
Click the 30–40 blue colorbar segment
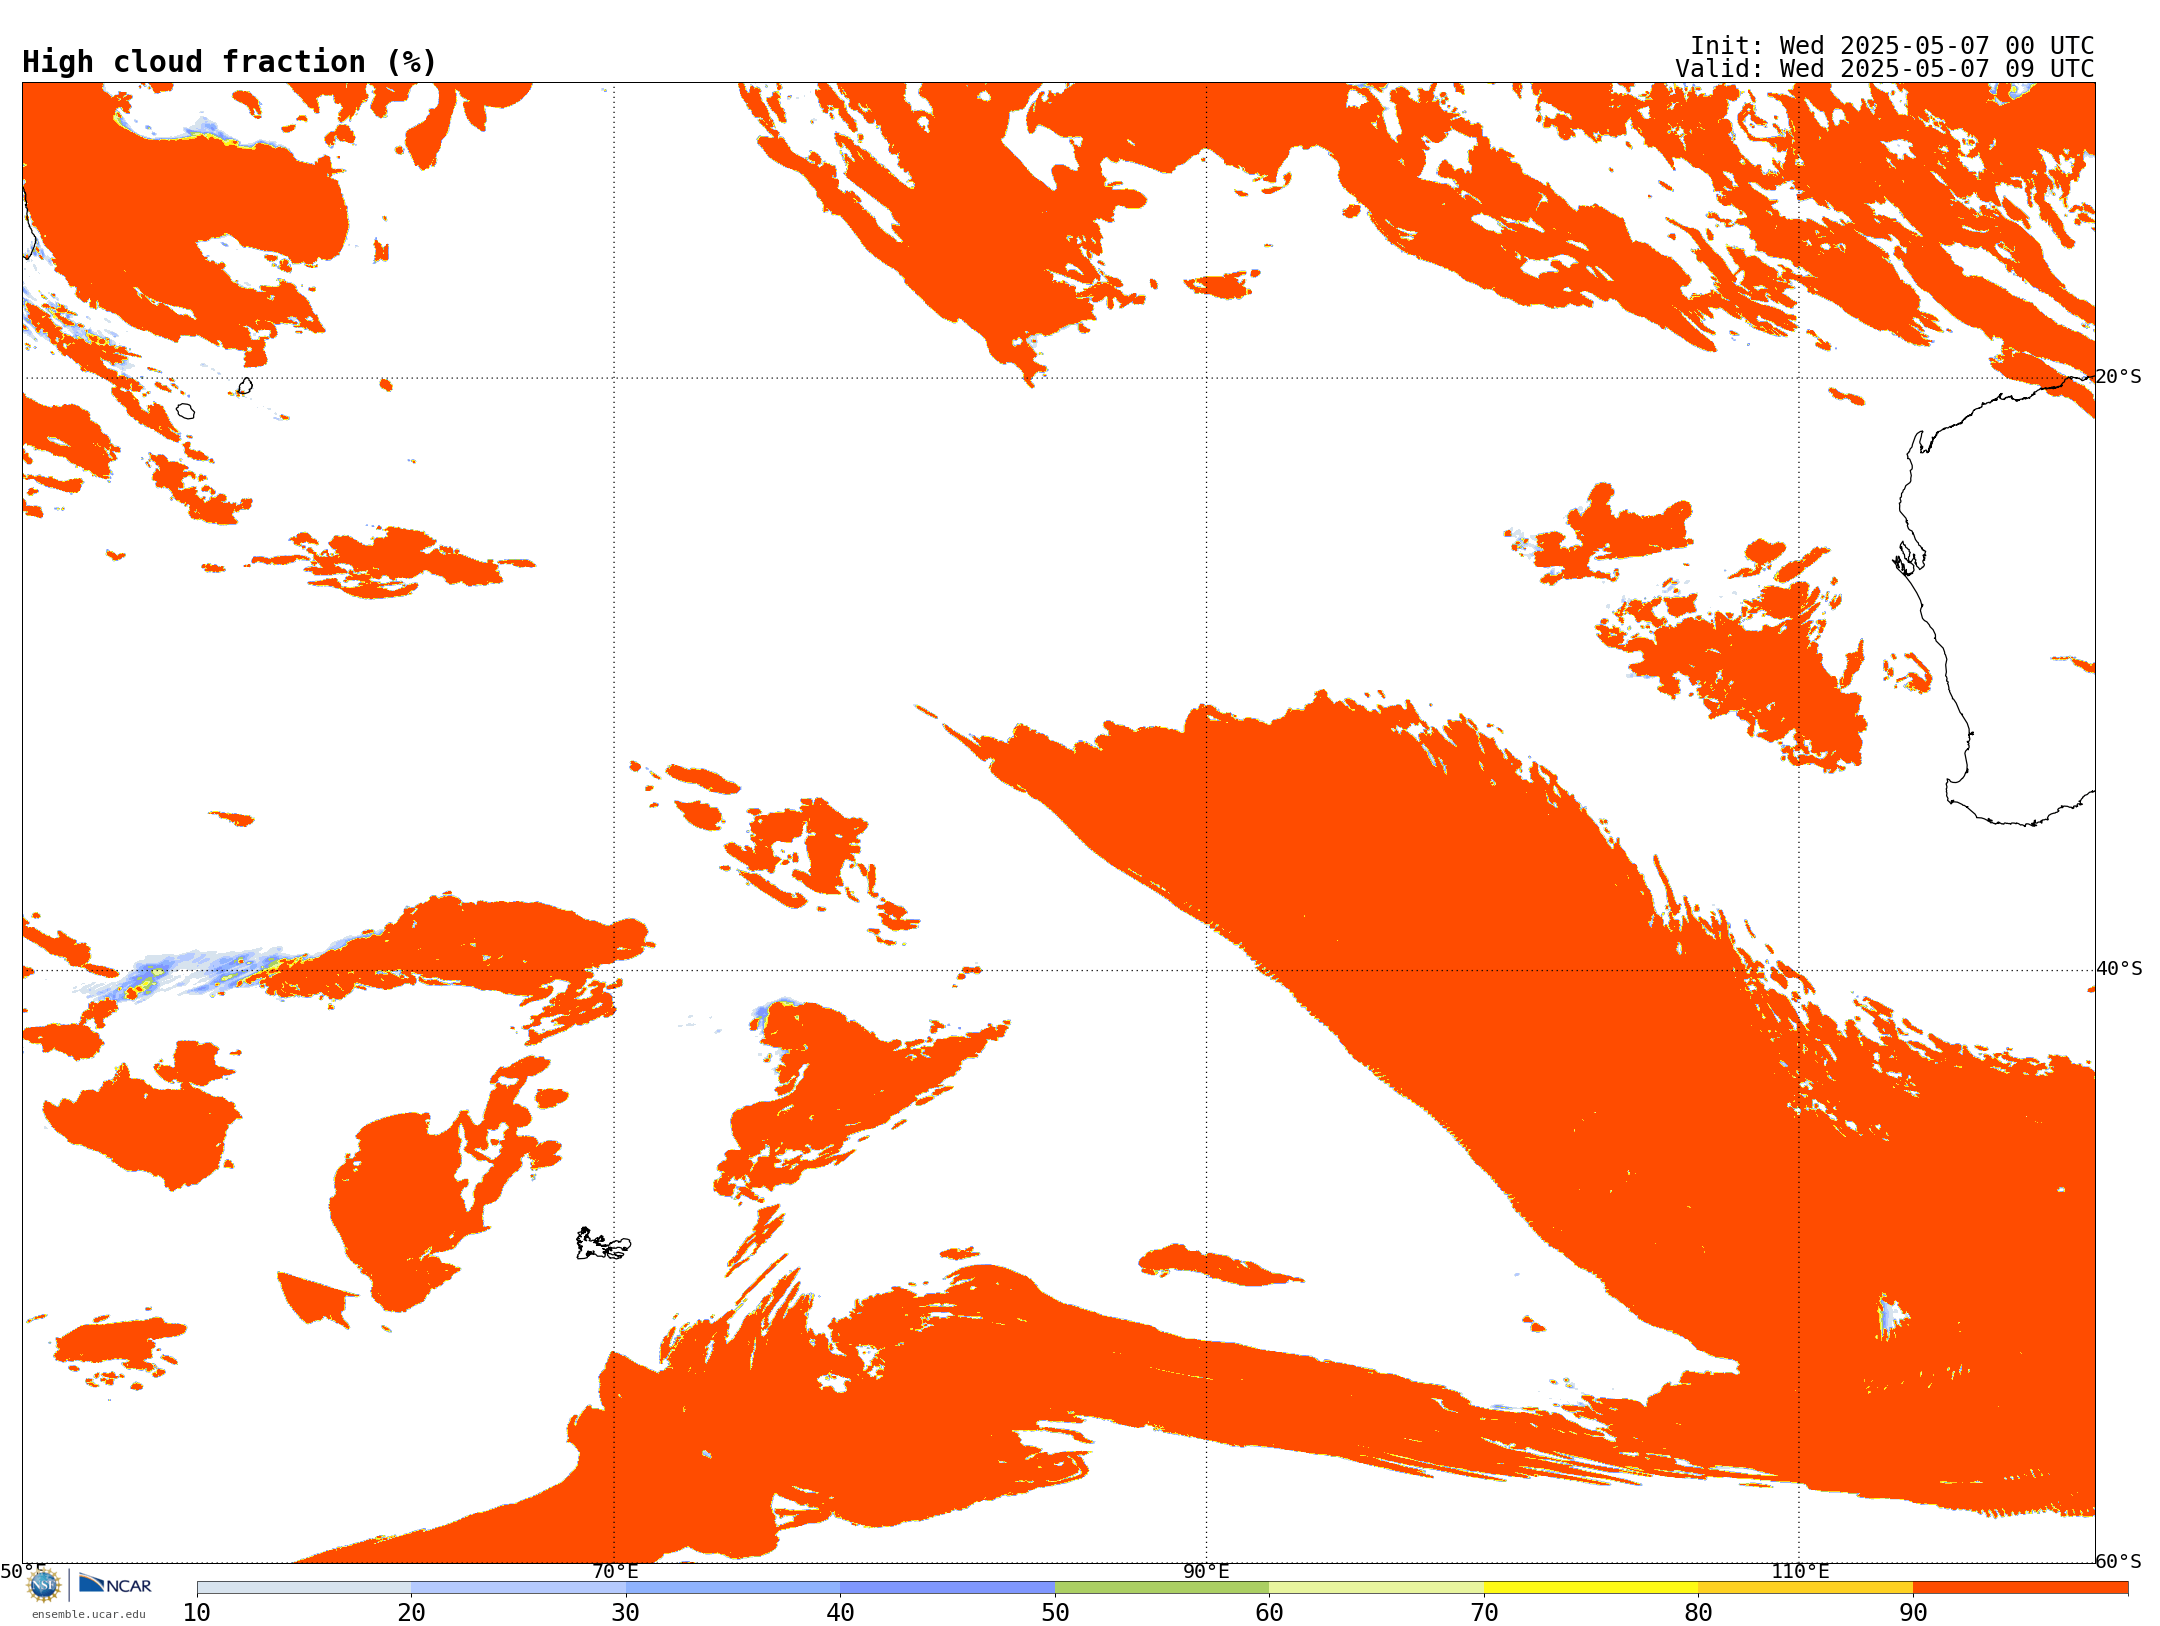[x=733, y=1588]
